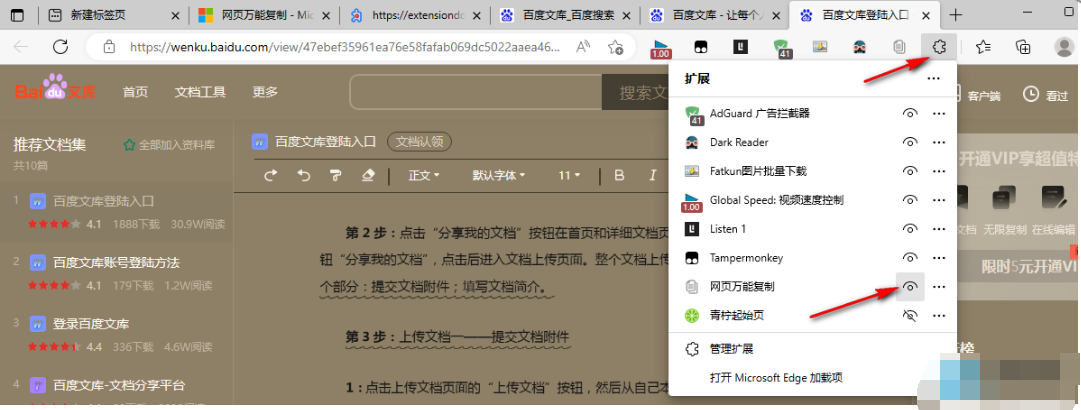Click the Listen 1 toolbar extension icon
The width and height of the screenshot is (1081, 410).
[x=741, y=47]
